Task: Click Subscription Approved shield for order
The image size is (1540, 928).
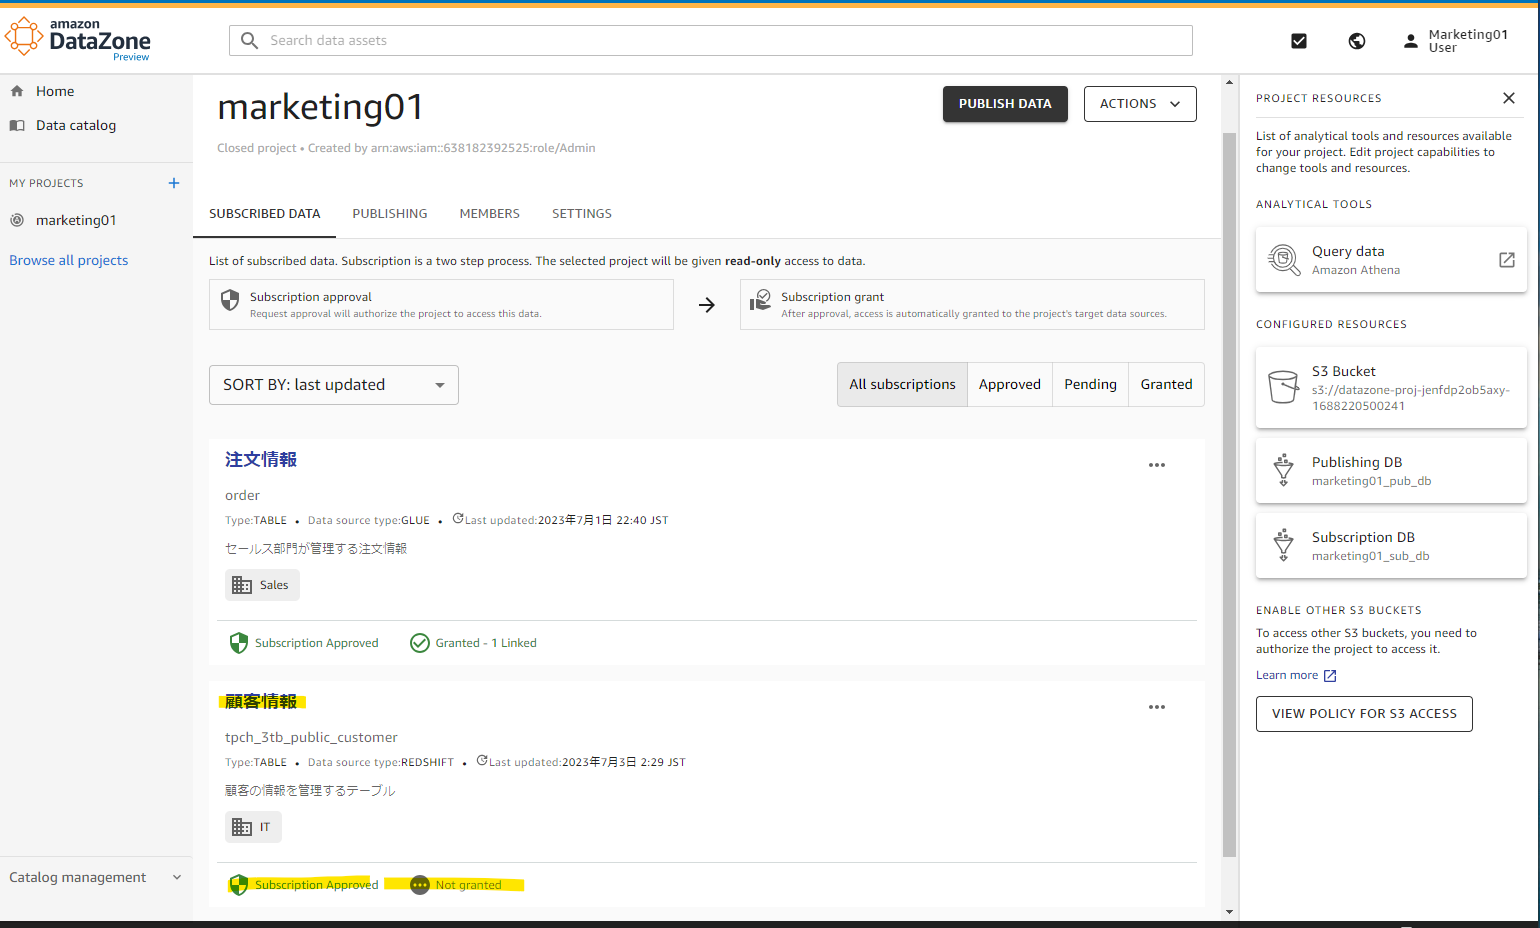Action: coord(239,643)
